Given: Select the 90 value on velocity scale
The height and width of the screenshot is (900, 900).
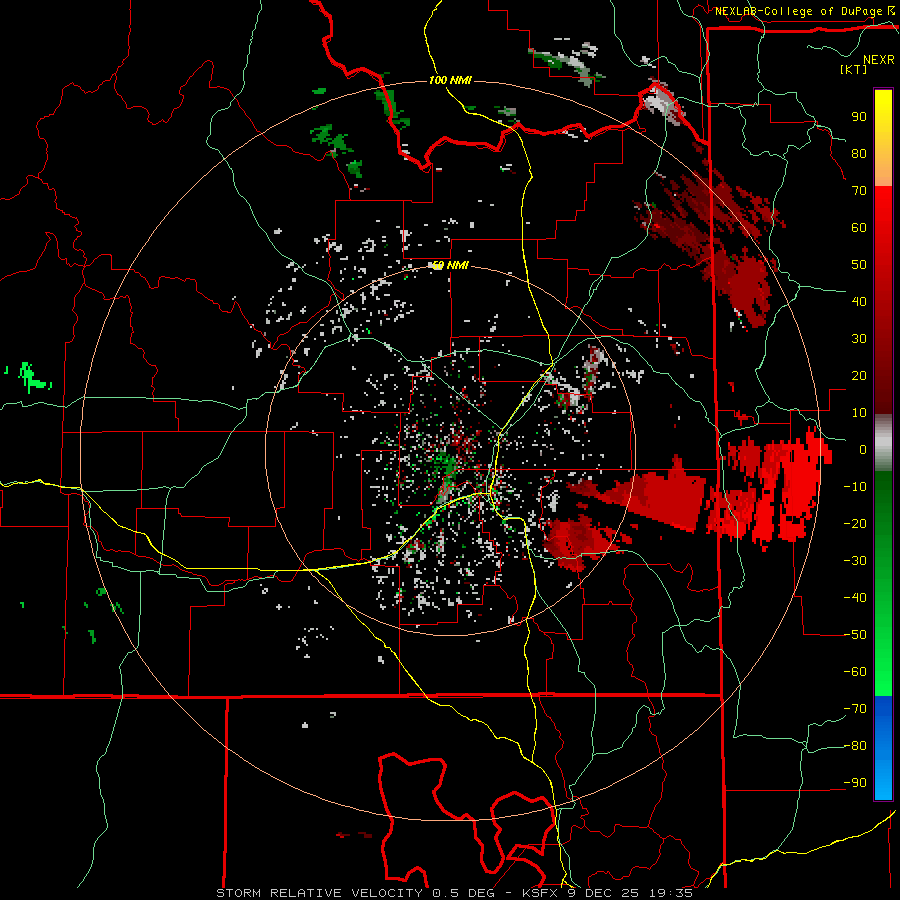Looking at the screenshot, I should point(859,117).
